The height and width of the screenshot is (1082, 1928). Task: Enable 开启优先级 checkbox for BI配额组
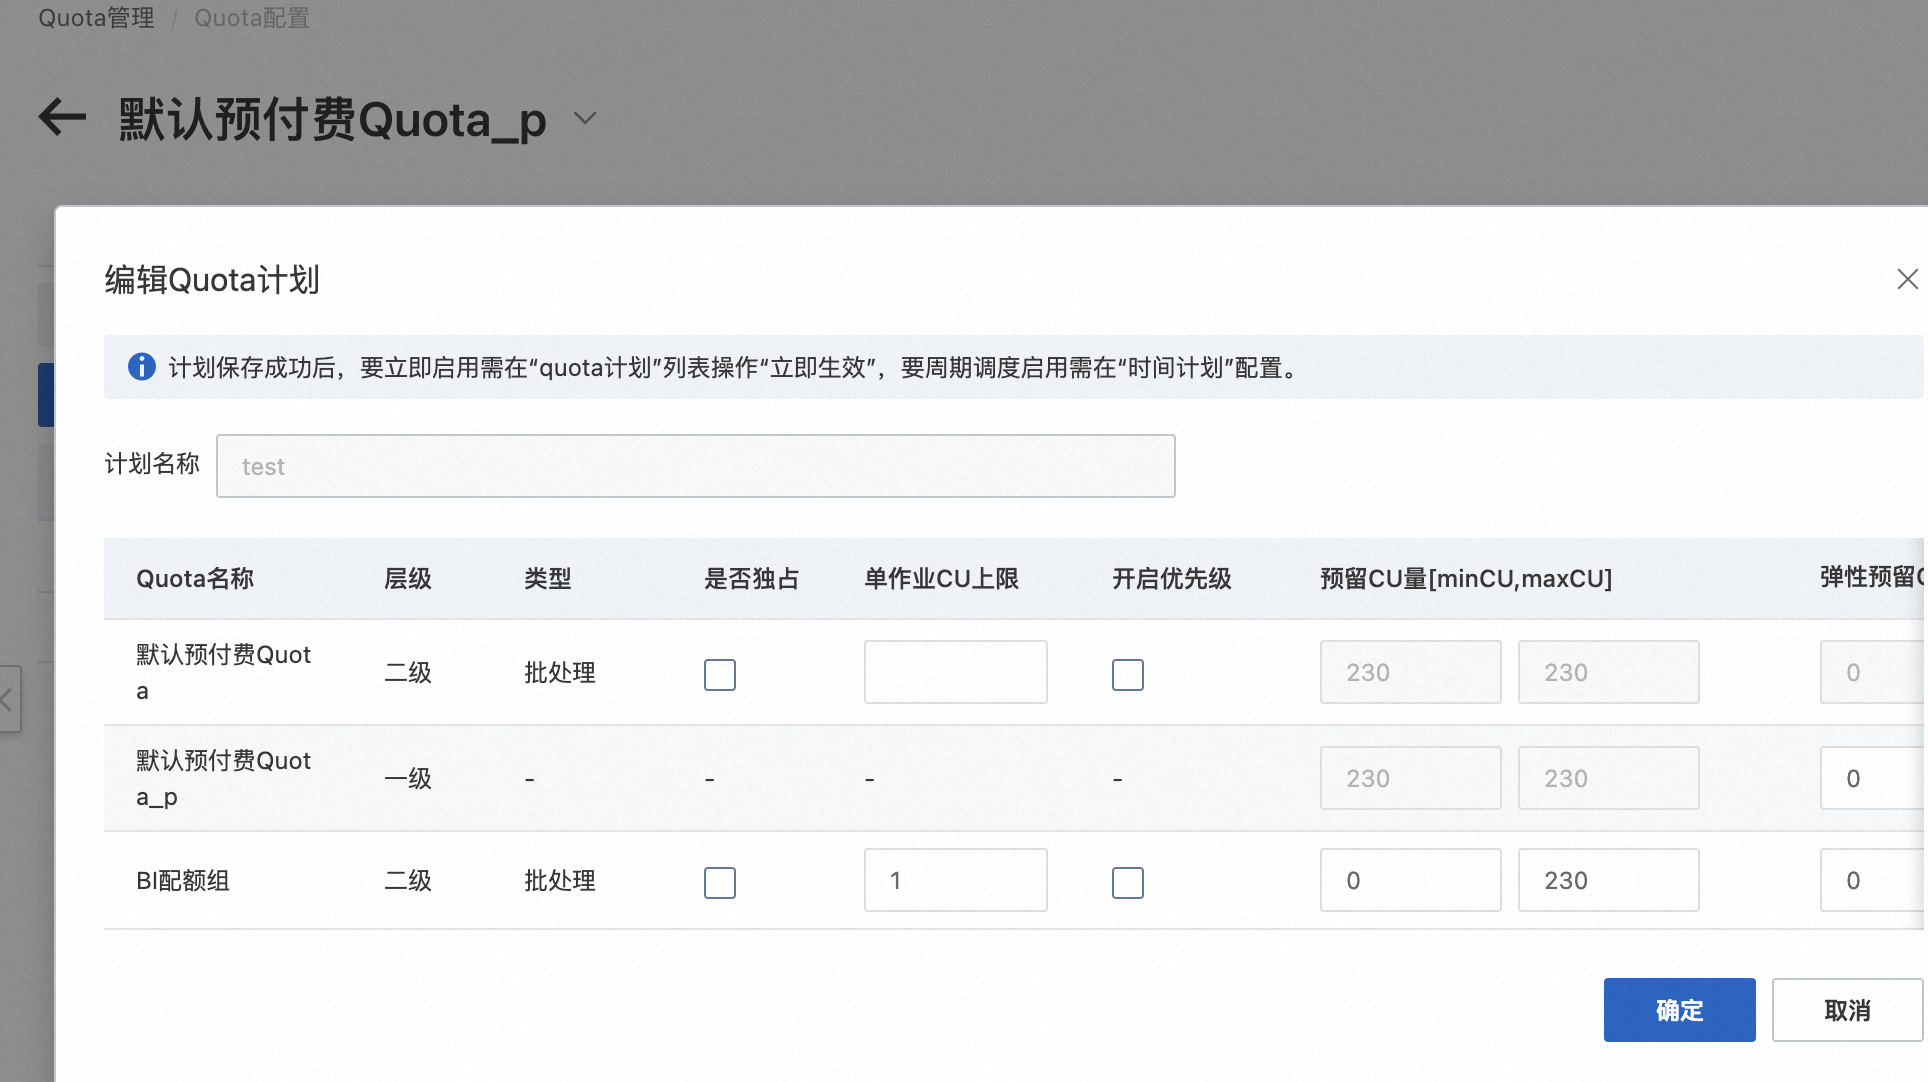pos(1127,882)
